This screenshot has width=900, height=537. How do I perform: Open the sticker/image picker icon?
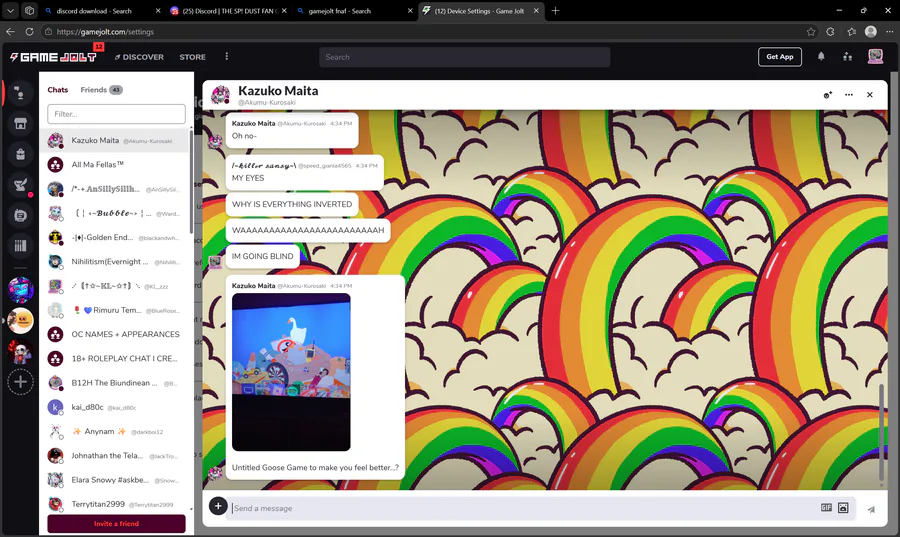pyautogui.click(x=843, y=508)
